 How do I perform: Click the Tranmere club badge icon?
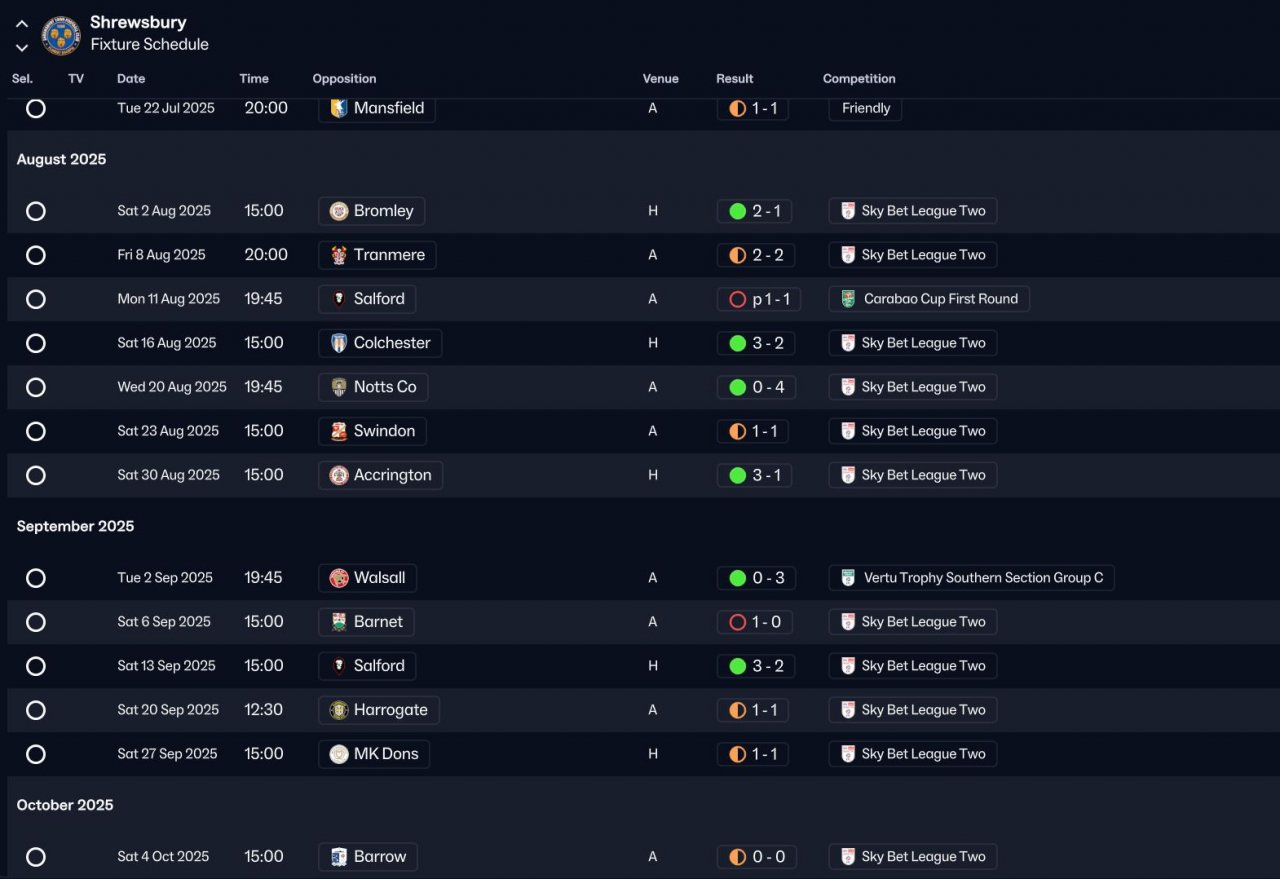point(339,255)
